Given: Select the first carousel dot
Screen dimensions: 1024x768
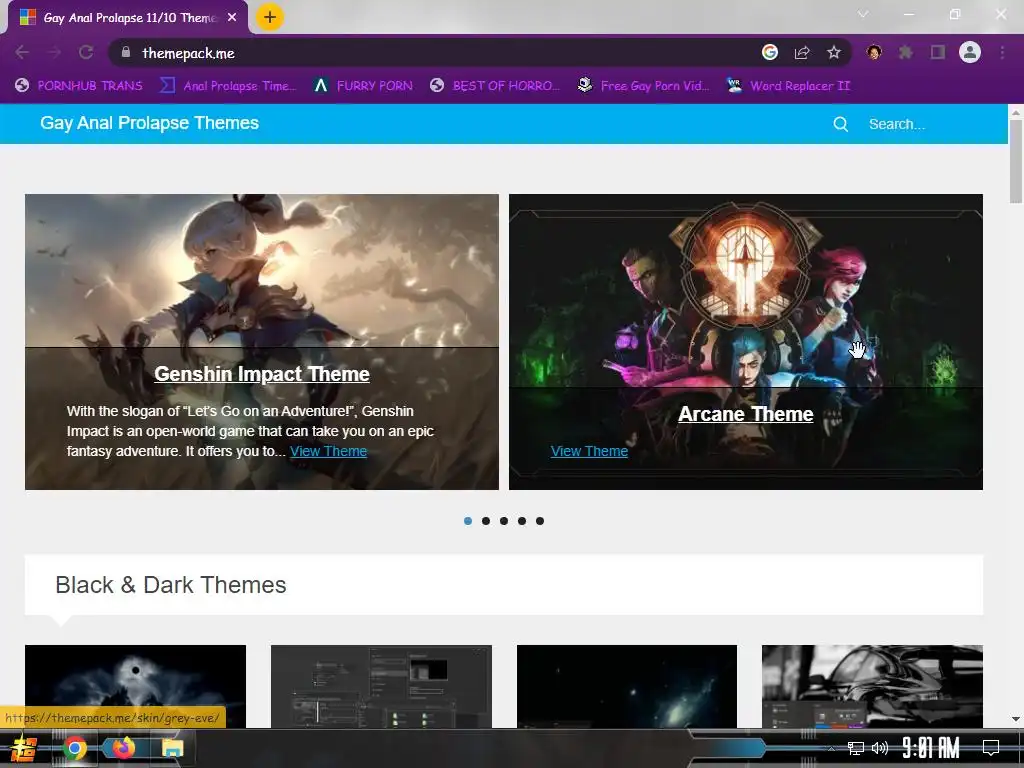Looking at the screenshot, I should coord(468,521).
